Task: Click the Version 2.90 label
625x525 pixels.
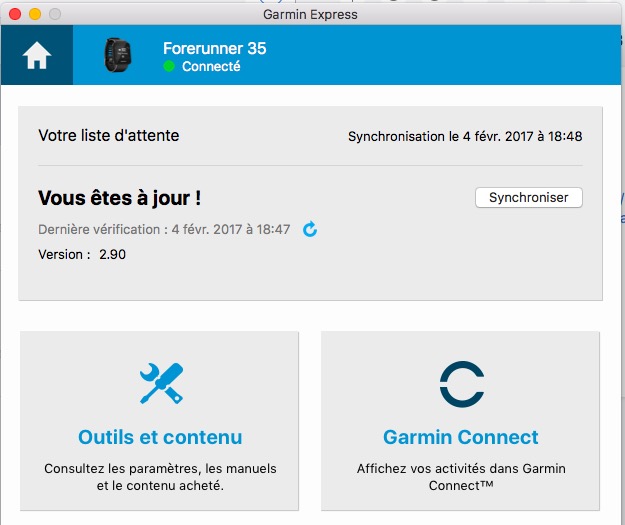Action: point(82,254)
